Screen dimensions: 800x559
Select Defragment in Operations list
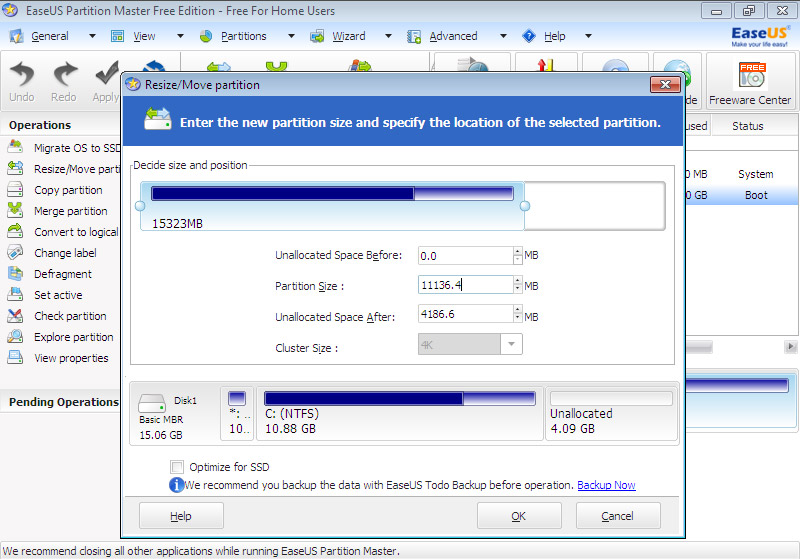63,274
